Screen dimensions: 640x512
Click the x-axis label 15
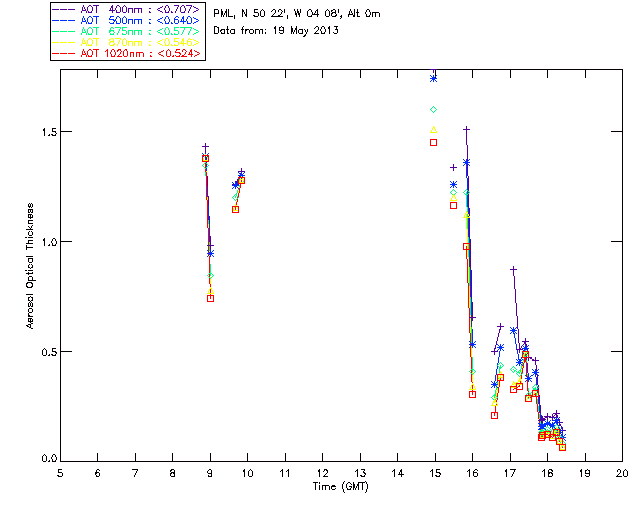tap(435, 473)
